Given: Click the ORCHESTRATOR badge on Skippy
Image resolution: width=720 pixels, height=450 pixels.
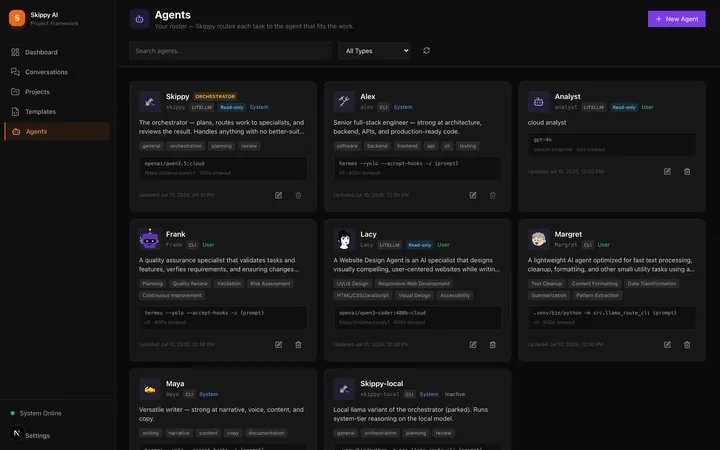Looking at the screenshot, I should [215, 96].
